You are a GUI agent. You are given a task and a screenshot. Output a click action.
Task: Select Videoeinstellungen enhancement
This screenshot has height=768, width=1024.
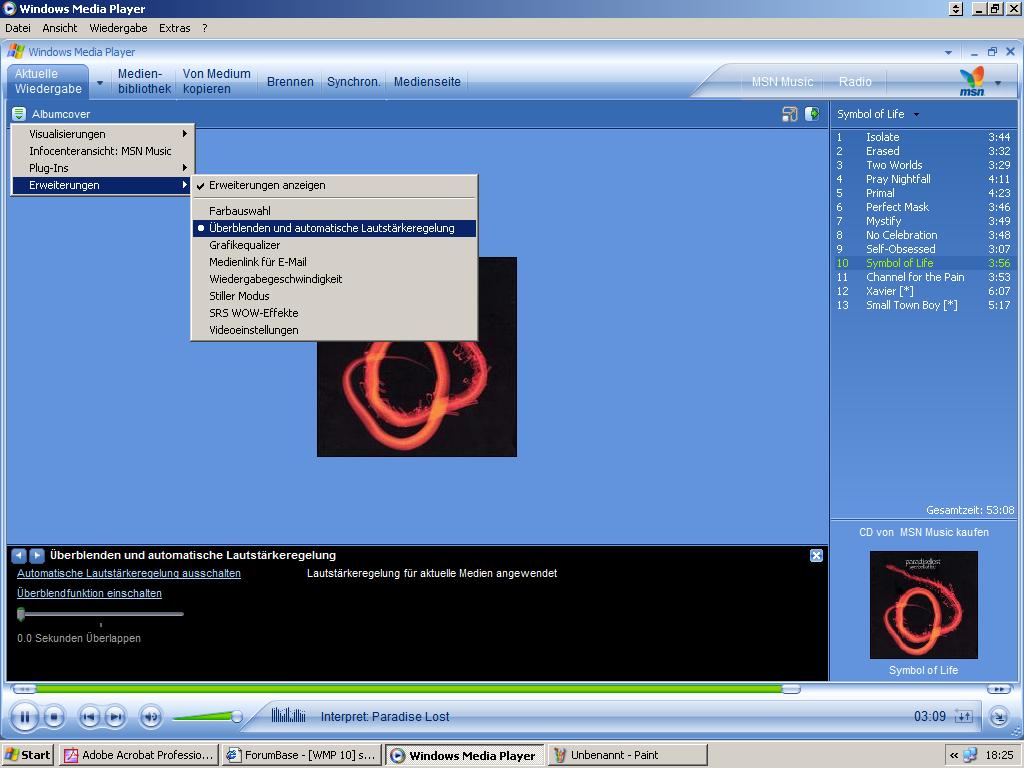334,330
